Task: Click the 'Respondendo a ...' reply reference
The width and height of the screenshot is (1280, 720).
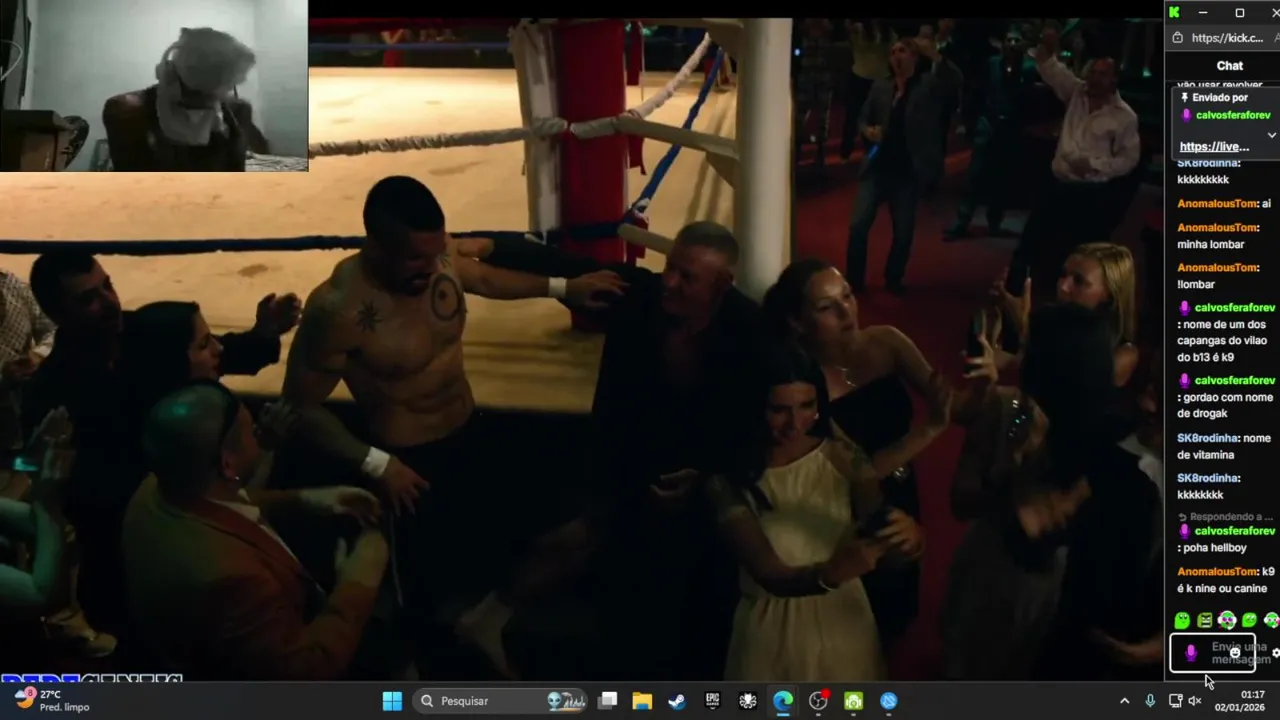Action: tap(1225, 517)
